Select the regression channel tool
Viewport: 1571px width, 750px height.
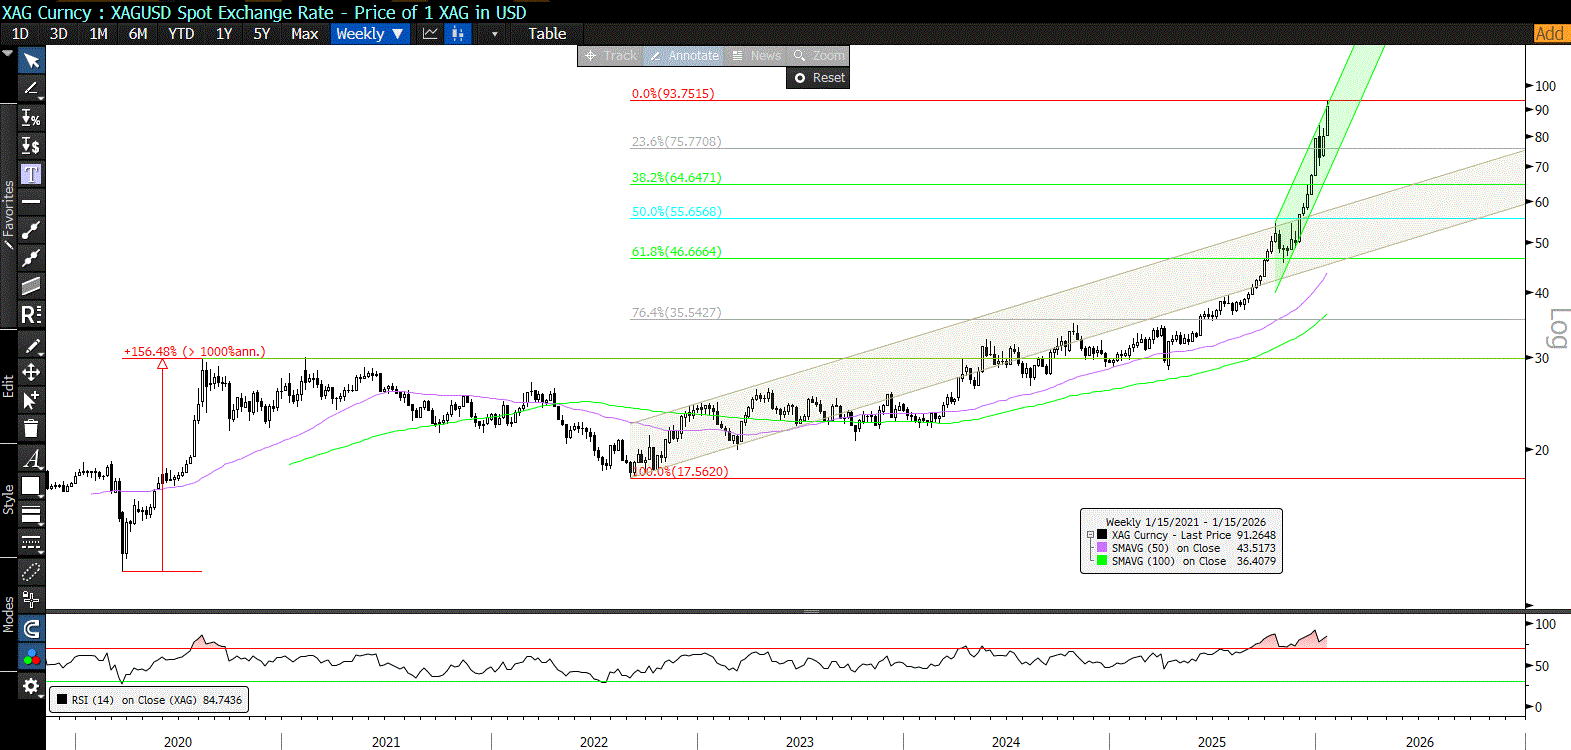(31, 286)
